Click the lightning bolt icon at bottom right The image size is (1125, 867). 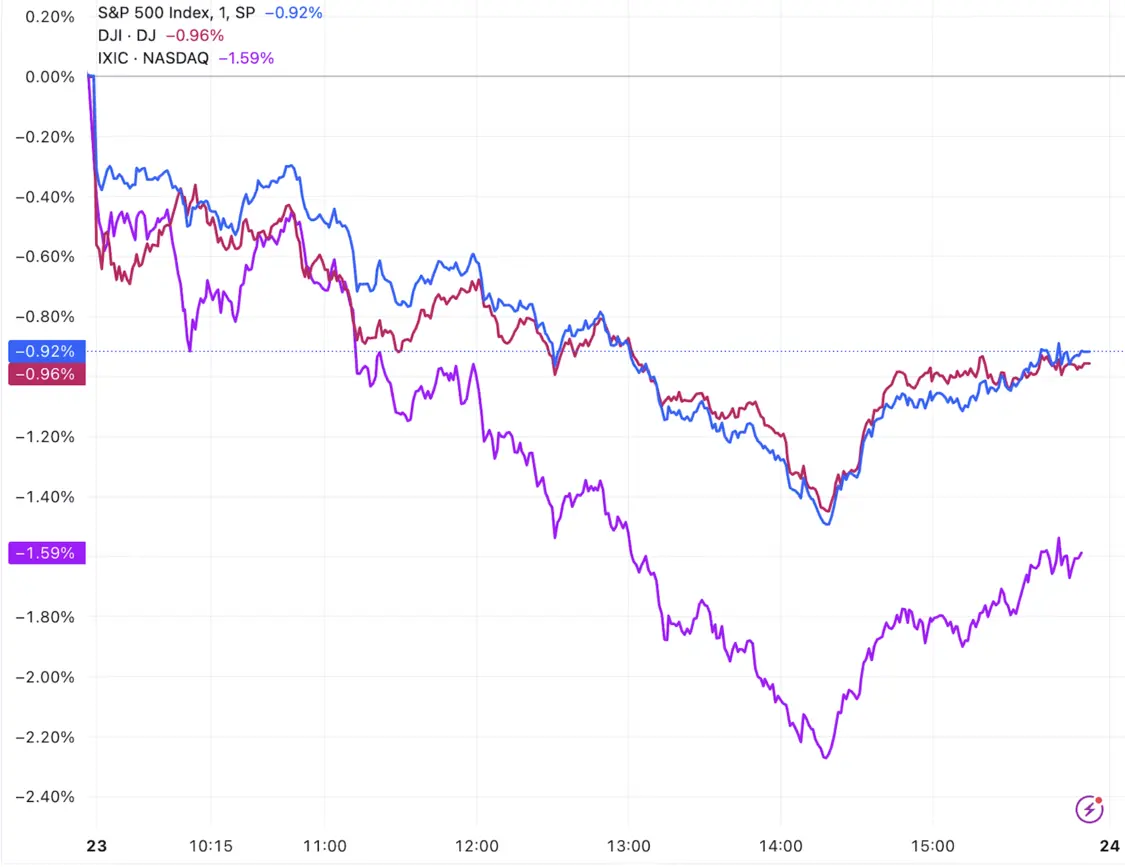pos(1089,809)
